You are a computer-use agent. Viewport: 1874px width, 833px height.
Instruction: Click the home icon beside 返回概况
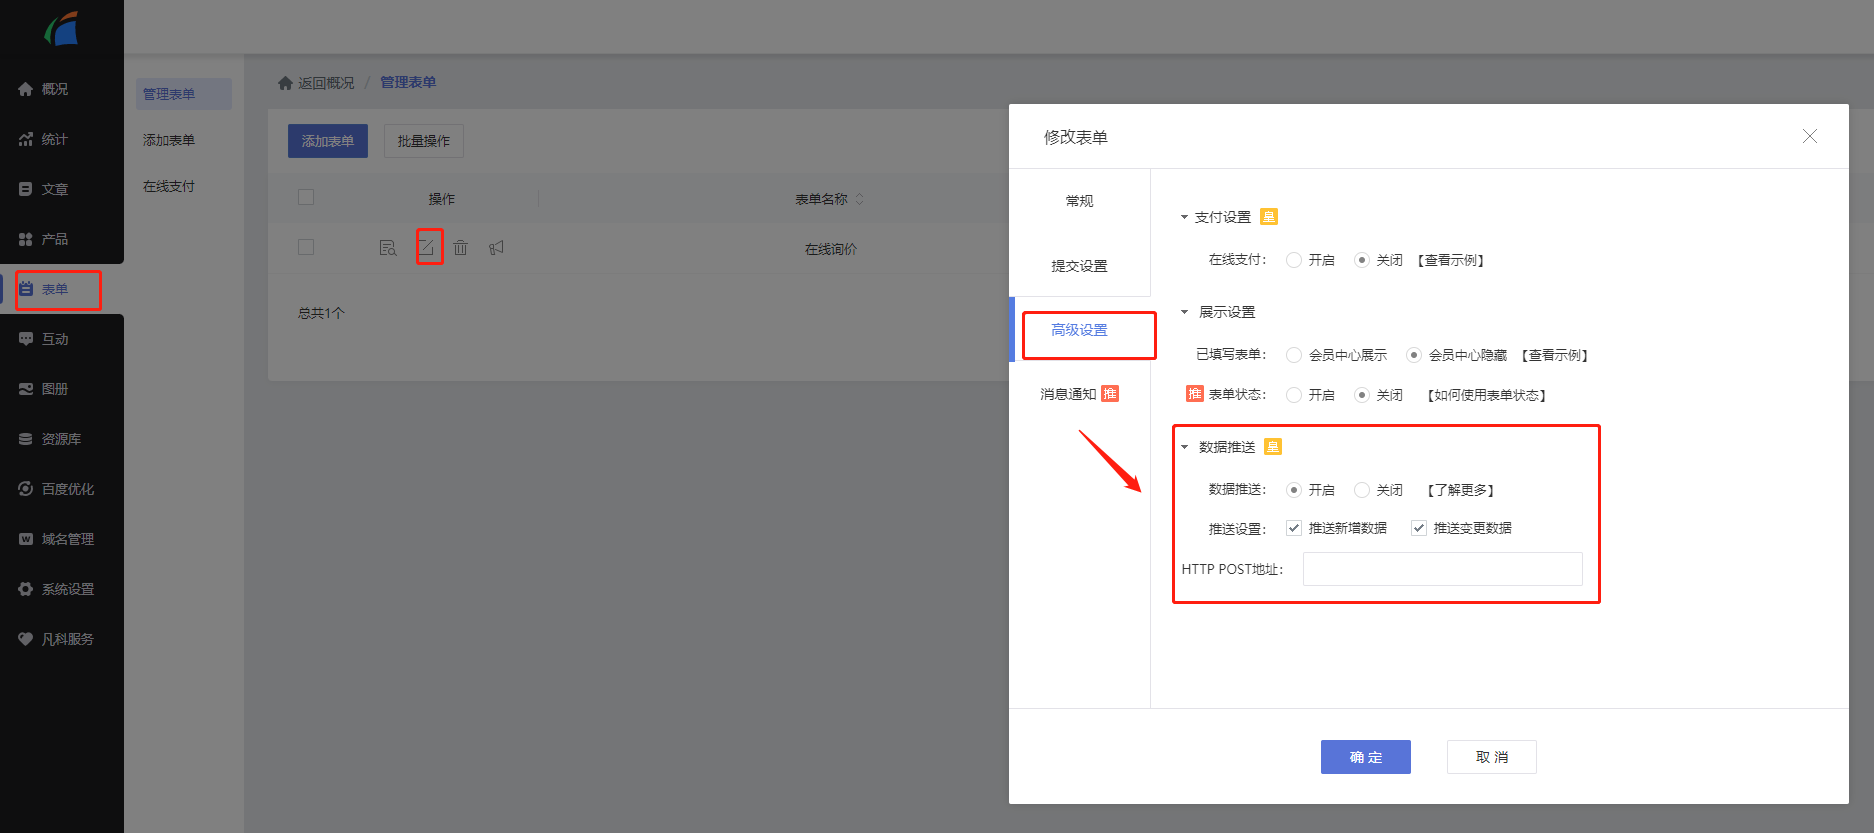285,83
